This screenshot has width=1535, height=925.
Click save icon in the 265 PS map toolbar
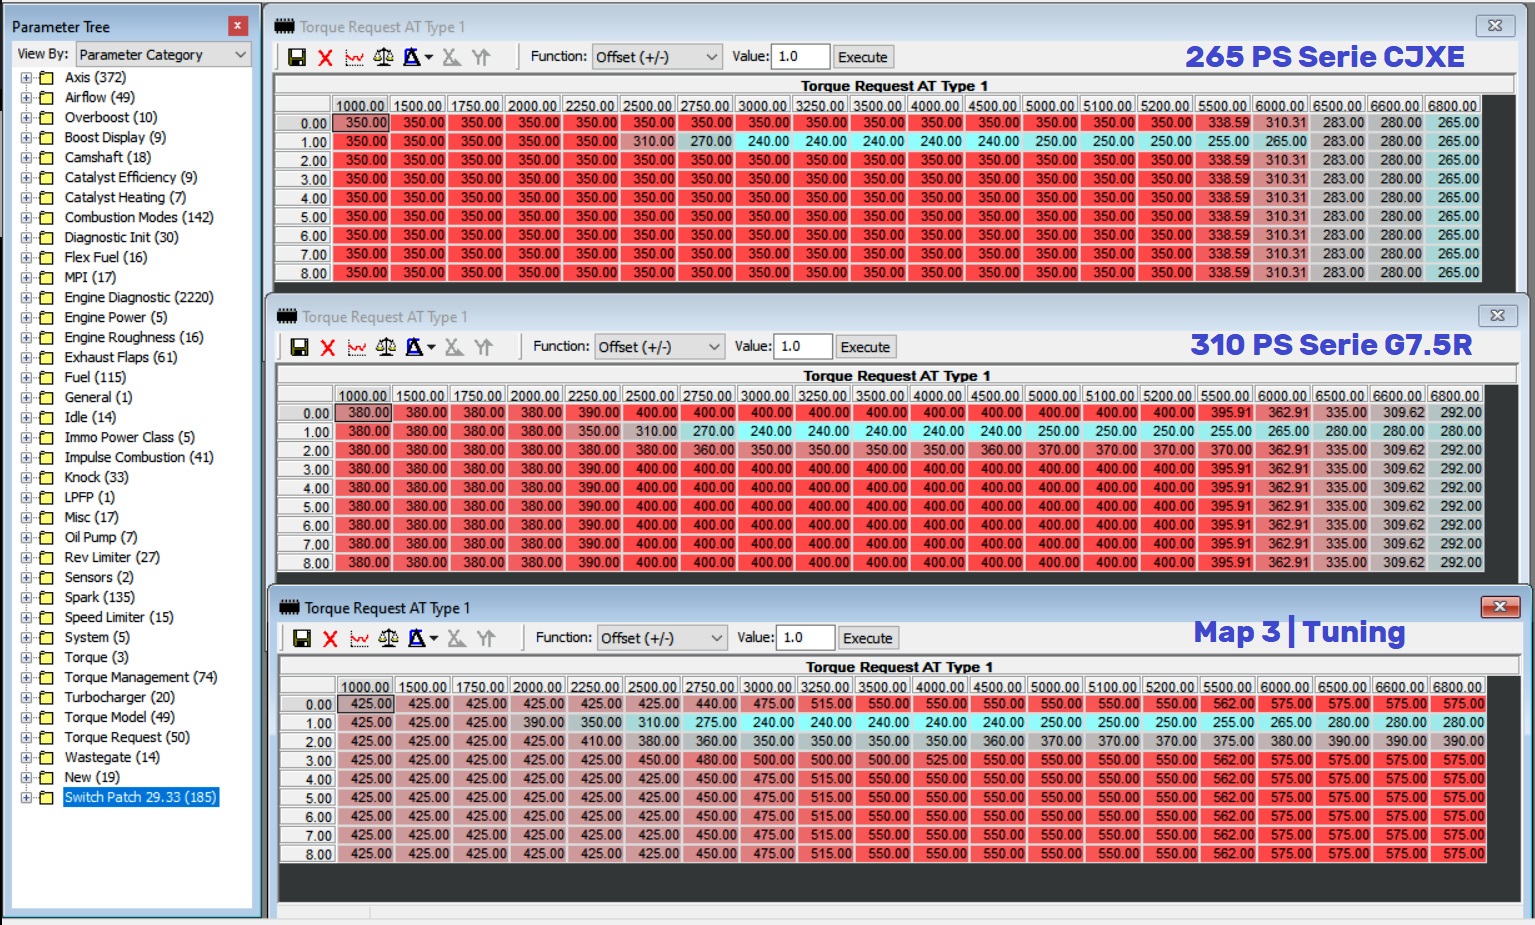tap(297, 58)
